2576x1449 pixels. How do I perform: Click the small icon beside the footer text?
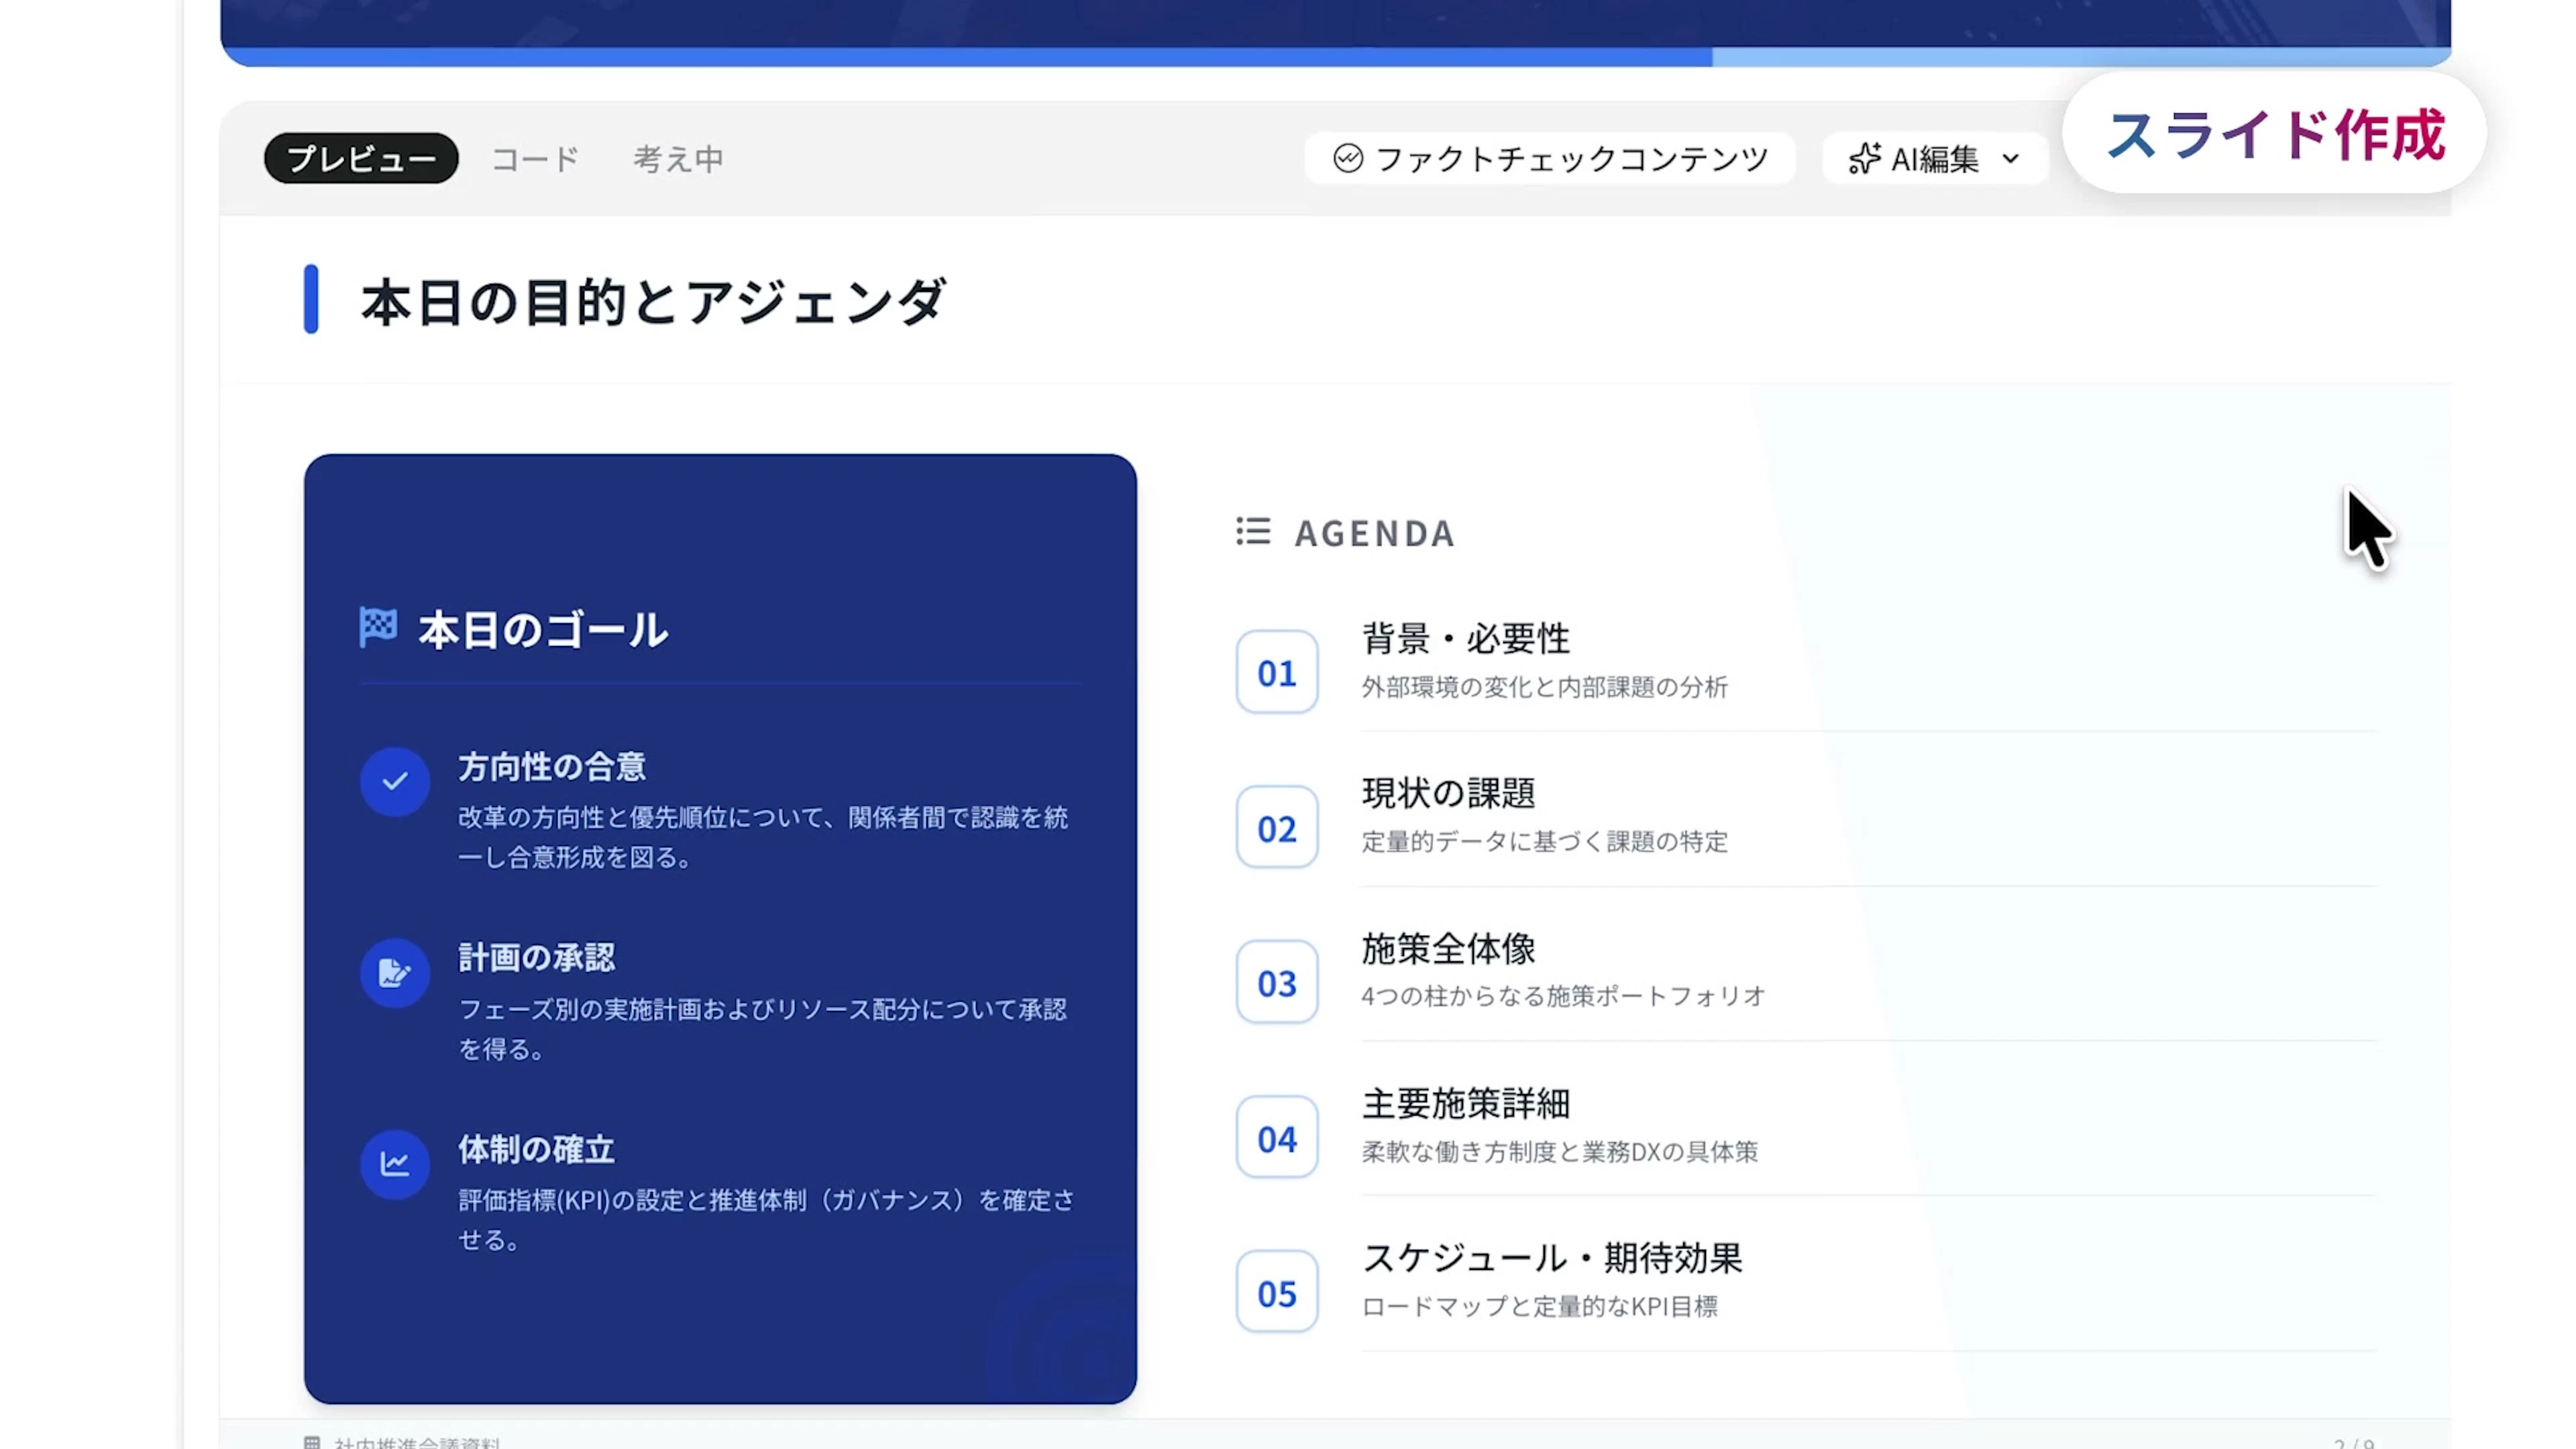pyautogui.click(x=312, y=1442)
